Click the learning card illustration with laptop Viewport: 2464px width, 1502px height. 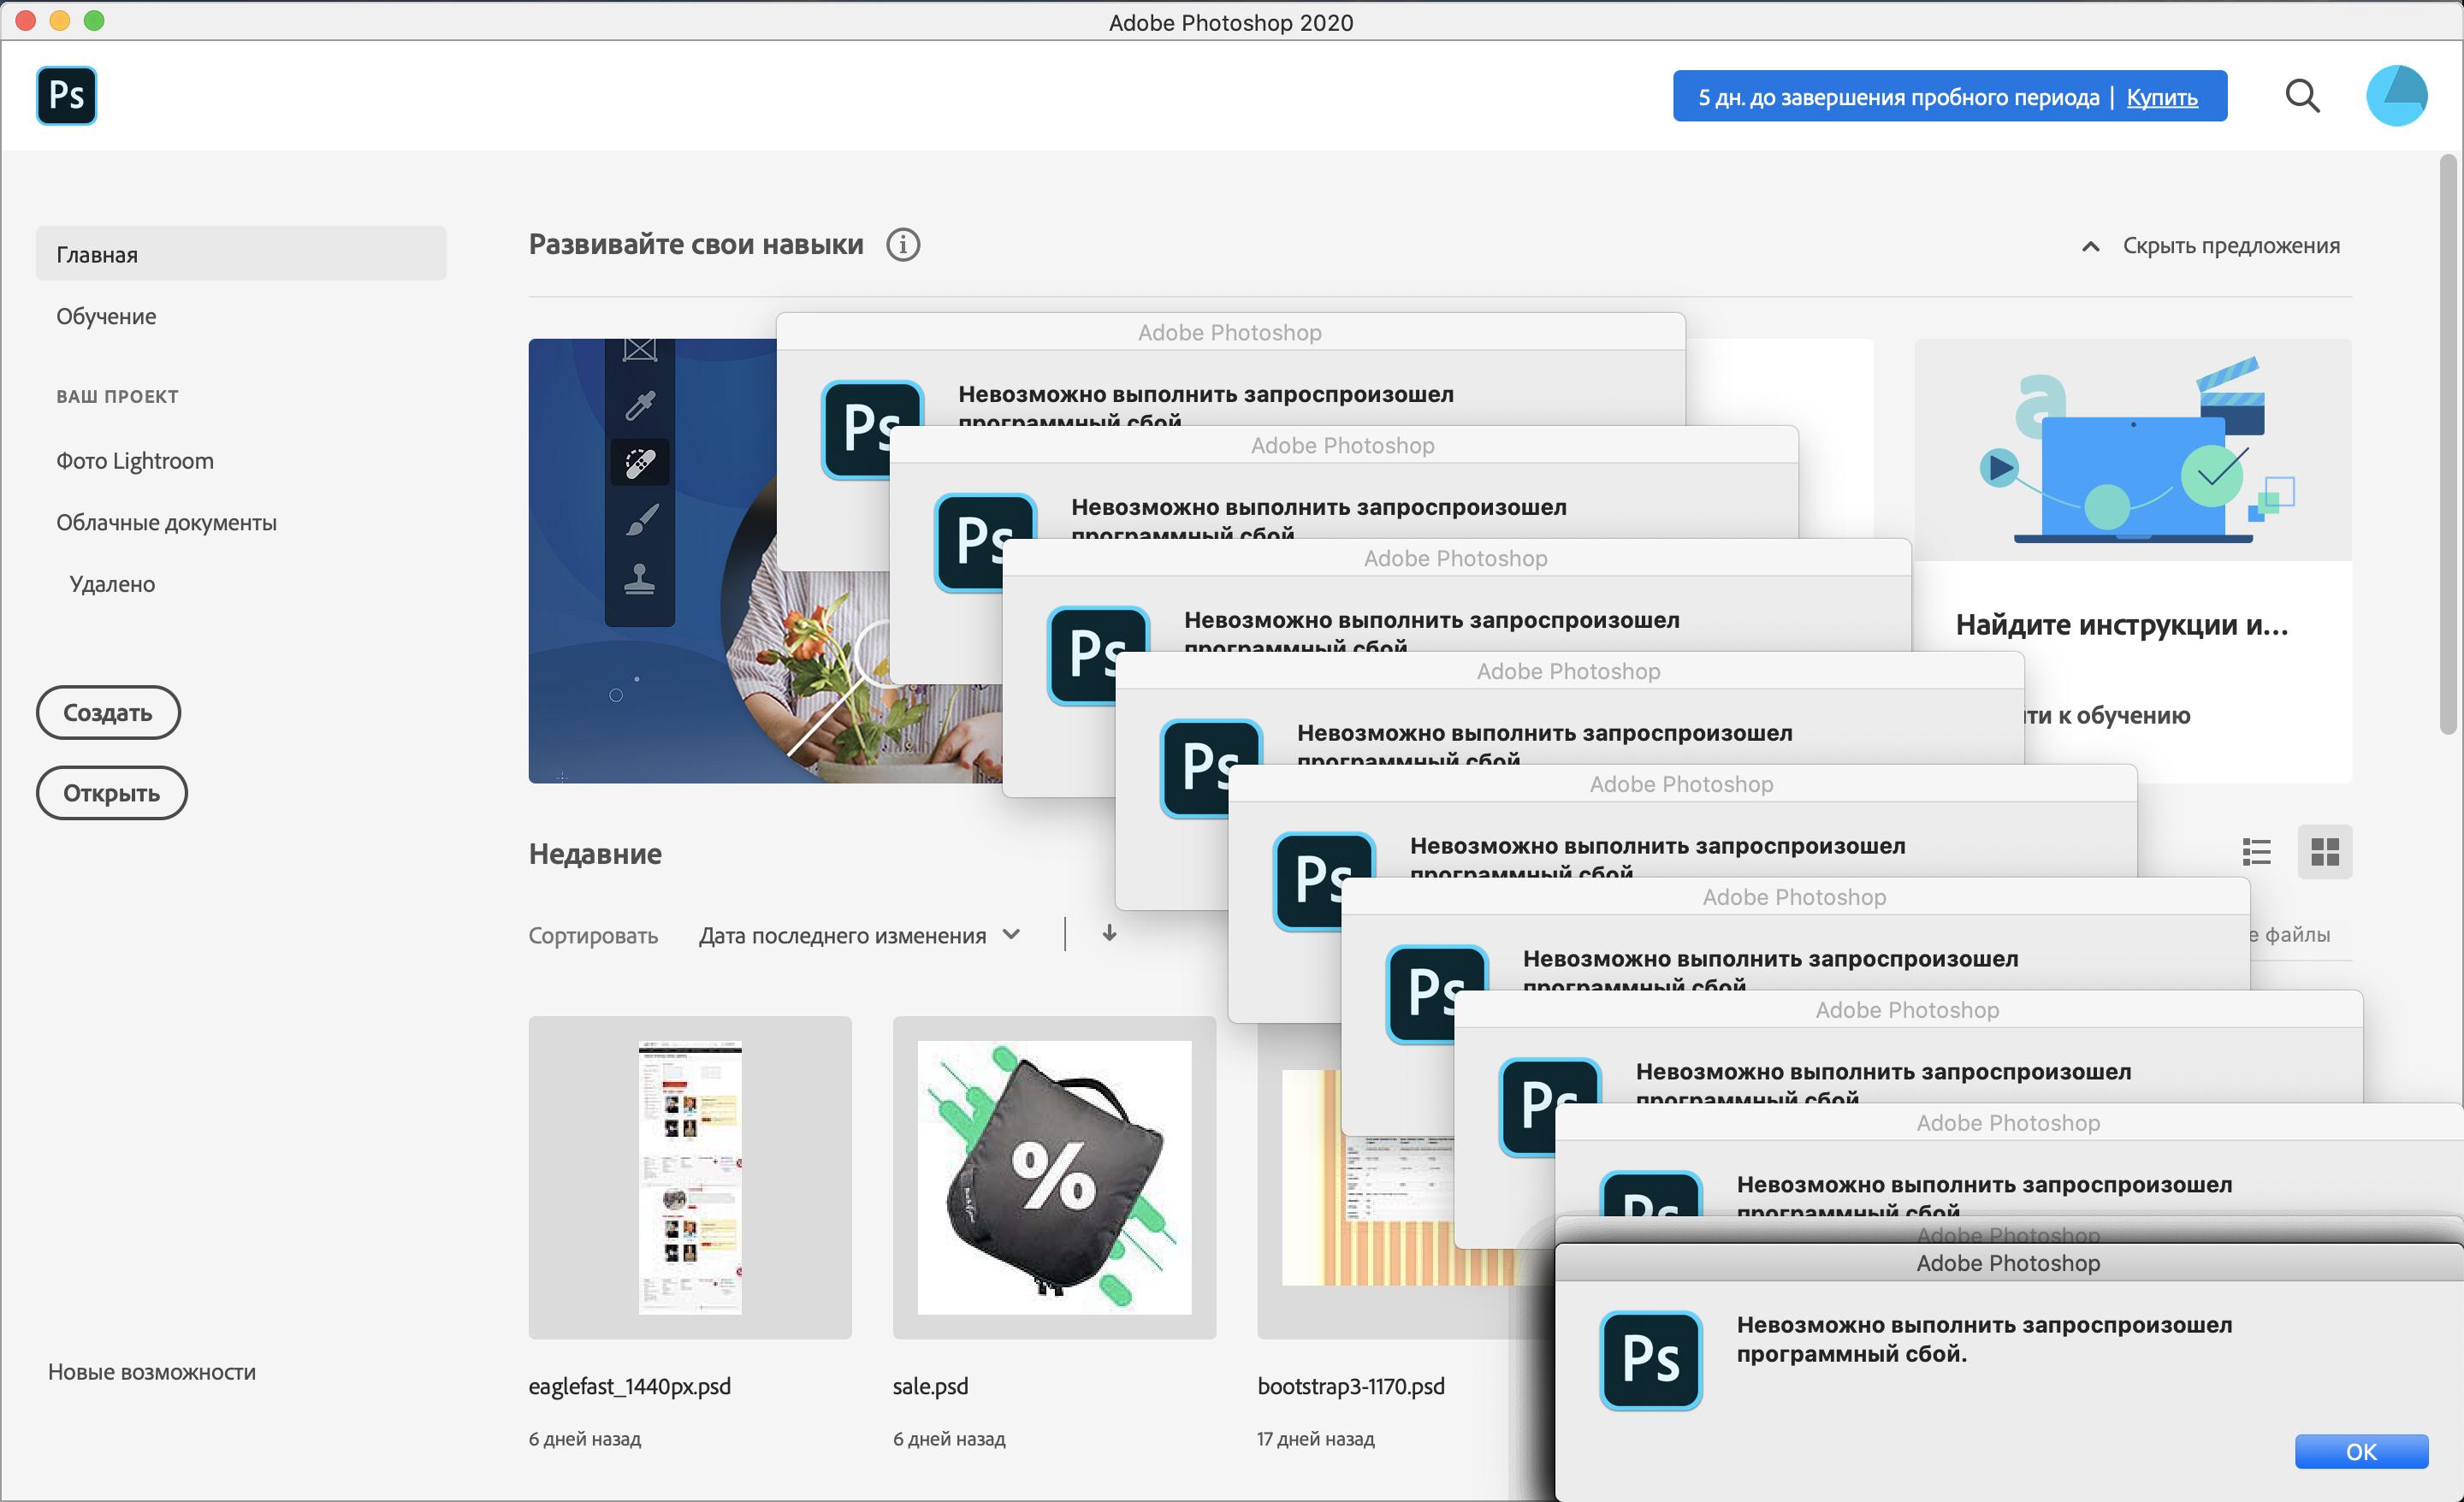click(2133, 450)
